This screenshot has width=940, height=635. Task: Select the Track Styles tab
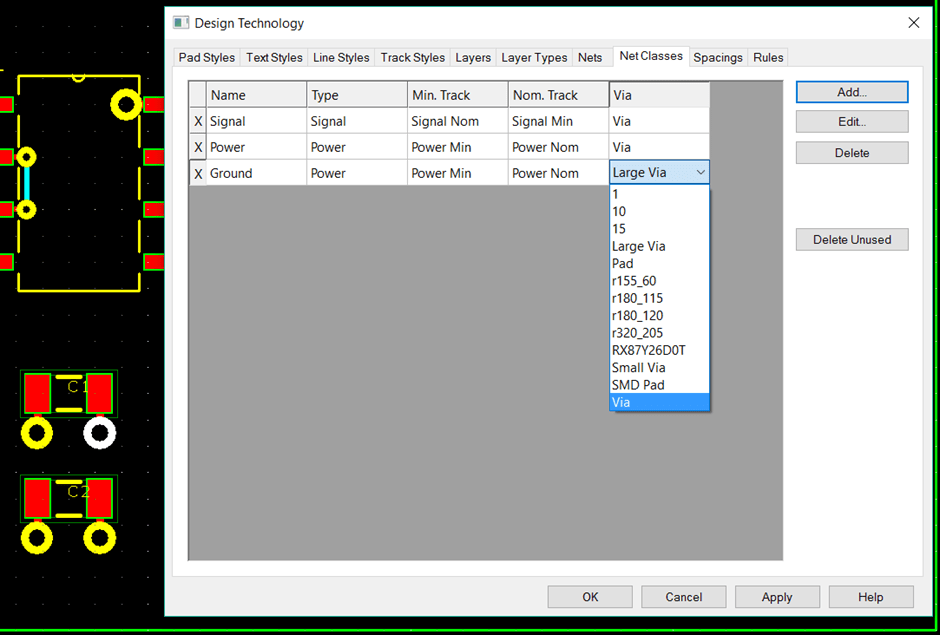(x=412, y=58)
